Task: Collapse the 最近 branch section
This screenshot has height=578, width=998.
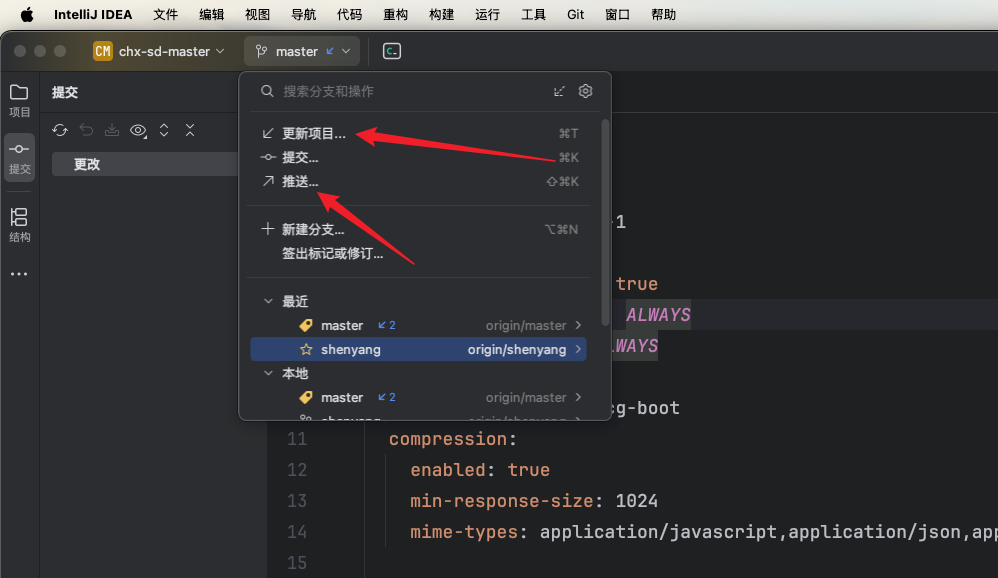Action: pos(267,301)
